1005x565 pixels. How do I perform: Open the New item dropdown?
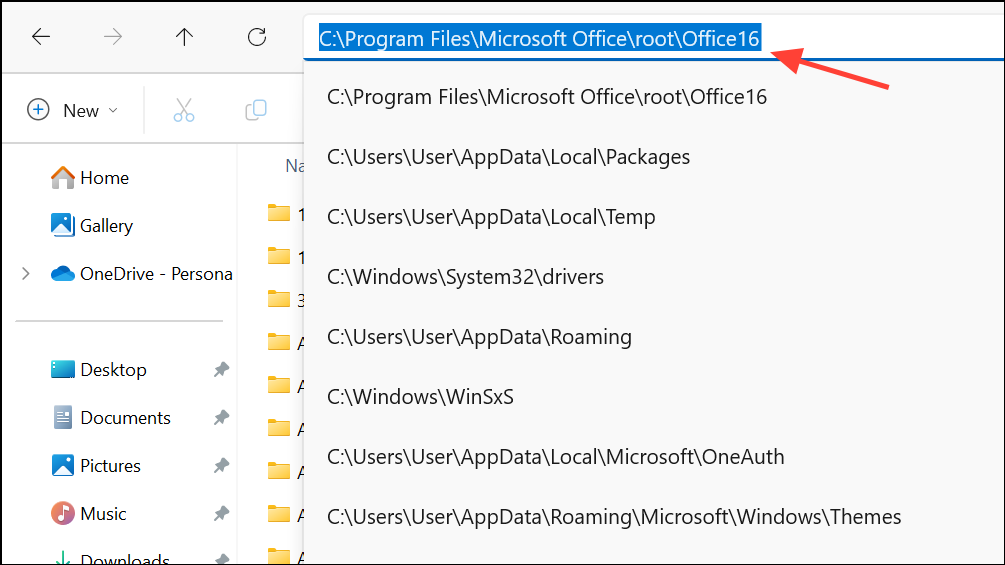[73, 110]
